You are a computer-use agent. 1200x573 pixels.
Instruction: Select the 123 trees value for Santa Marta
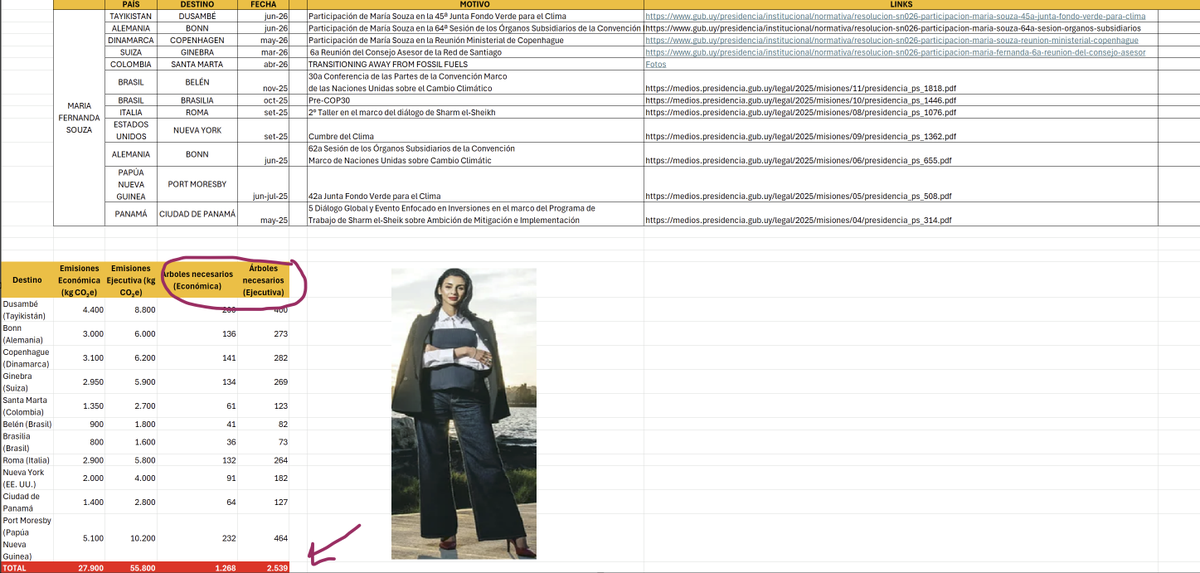(264, 406)
